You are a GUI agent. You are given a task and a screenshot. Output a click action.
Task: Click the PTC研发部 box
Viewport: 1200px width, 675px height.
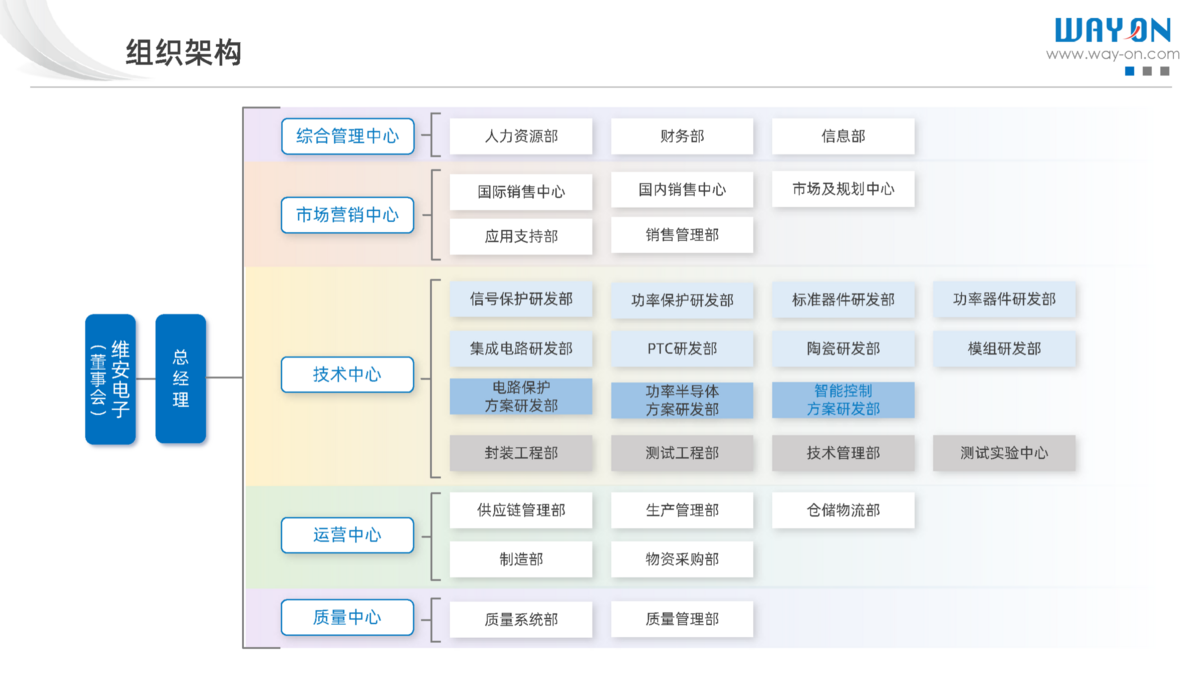(682, 349)
